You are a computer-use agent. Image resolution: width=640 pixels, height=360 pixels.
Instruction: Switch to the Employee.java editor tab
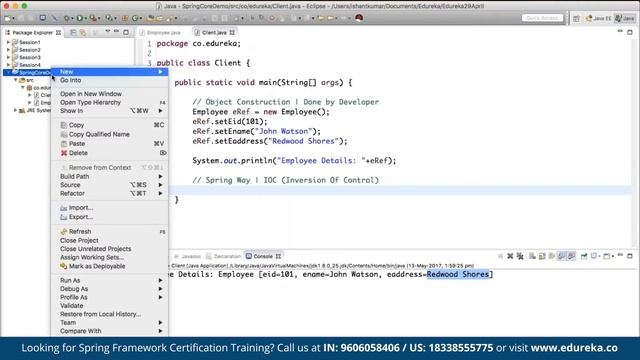[x=160, y=32]
